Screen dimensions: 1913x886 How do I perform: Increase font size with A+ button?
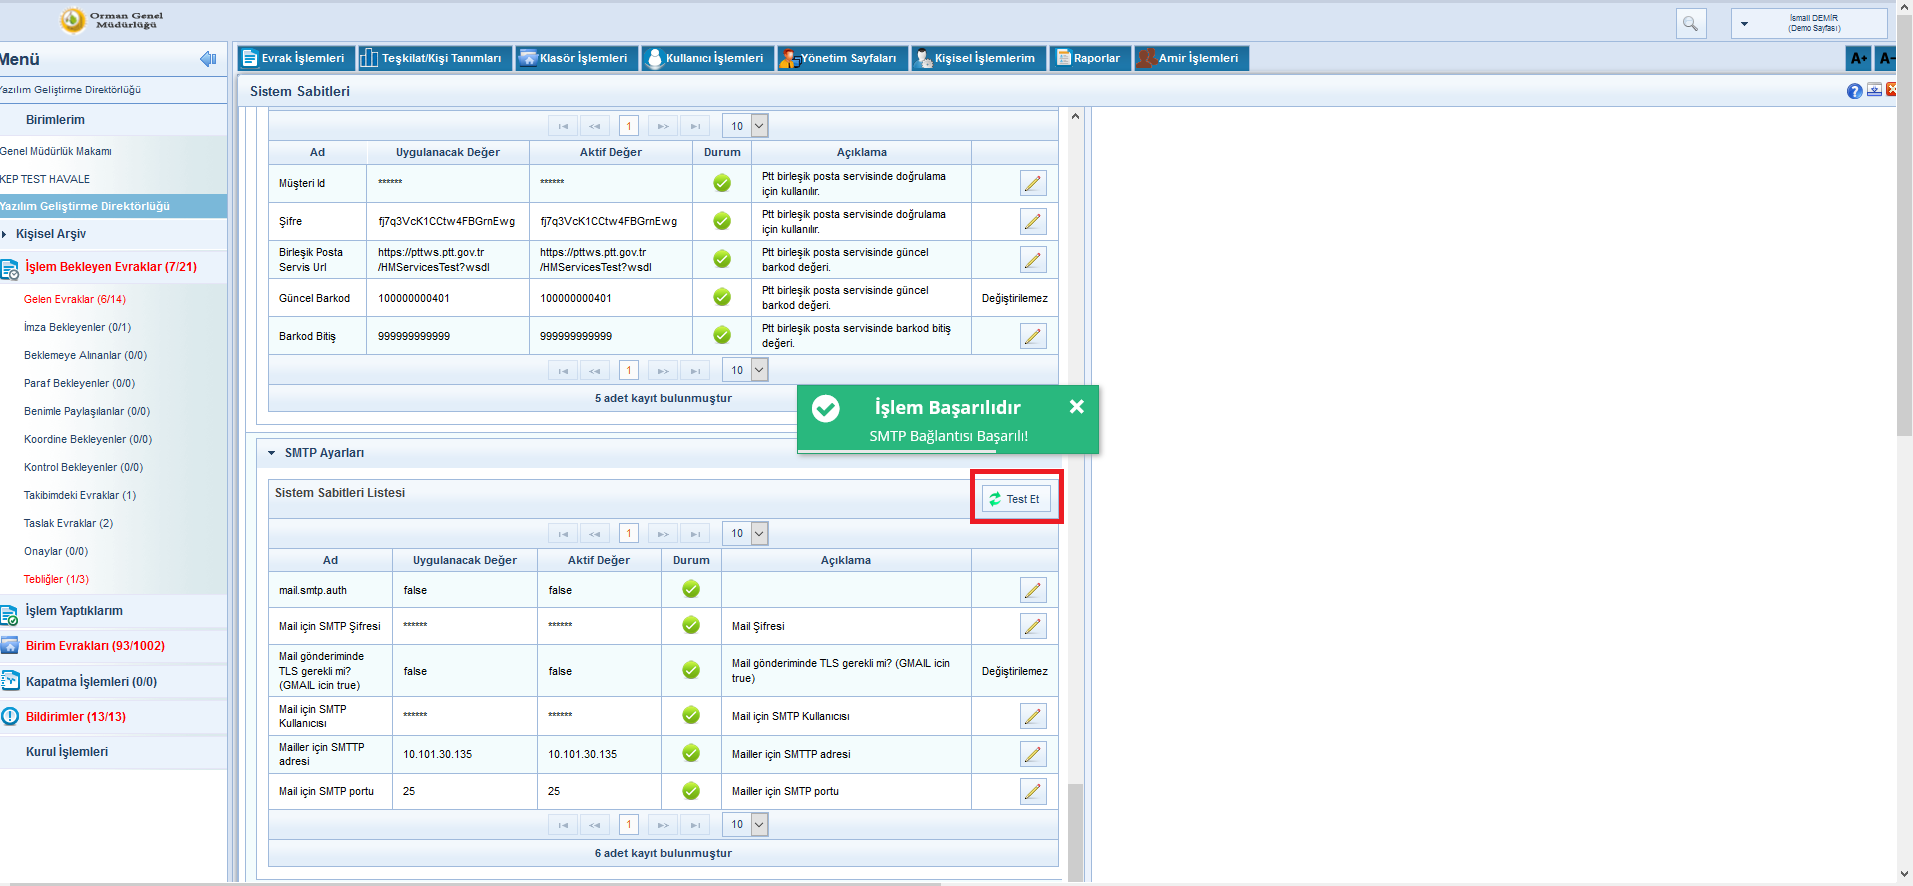pyautogui.click(x=1858, y=58)
